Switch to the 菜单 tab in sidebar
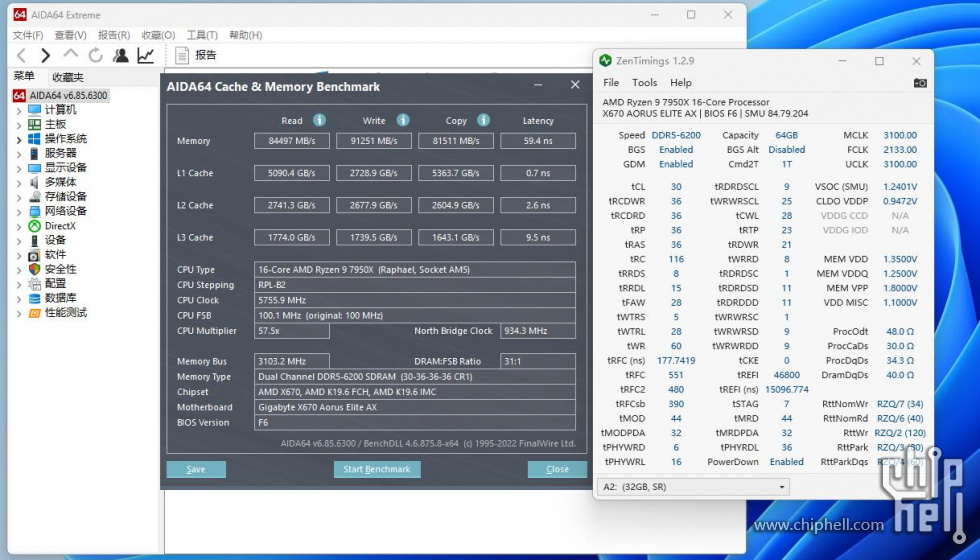The image size is (980, 560). (24, 76)
